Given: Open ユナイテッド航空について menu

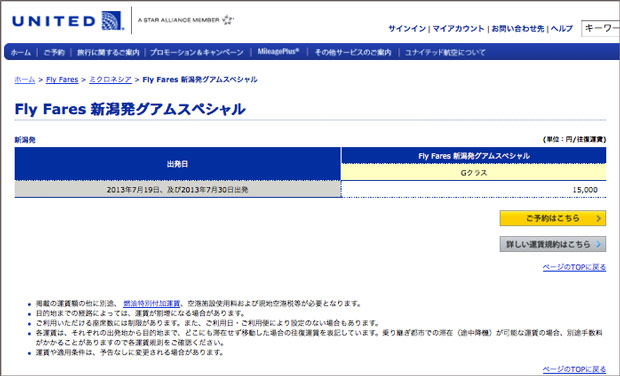Looking at the screenshot, I should [x=445, y=52].
